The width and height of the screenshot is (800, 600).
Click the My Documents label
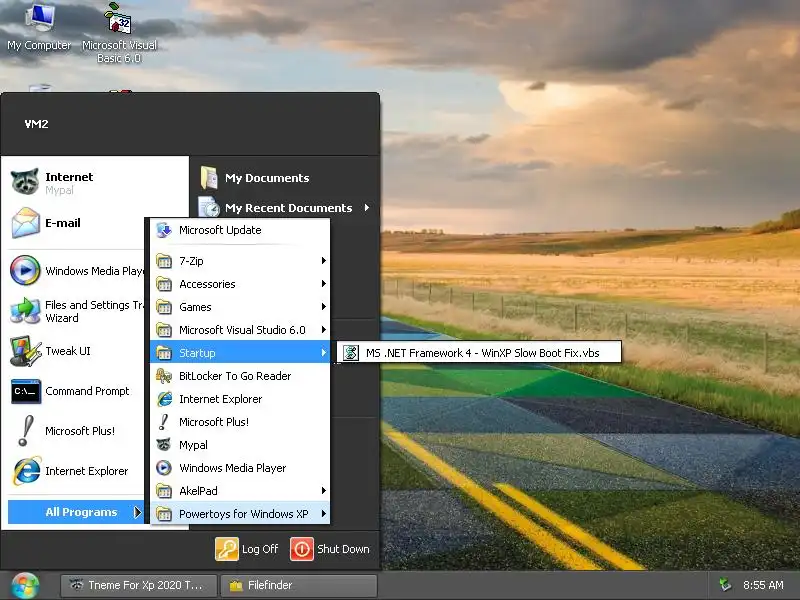pyautogui.click(x=267, y=178)
